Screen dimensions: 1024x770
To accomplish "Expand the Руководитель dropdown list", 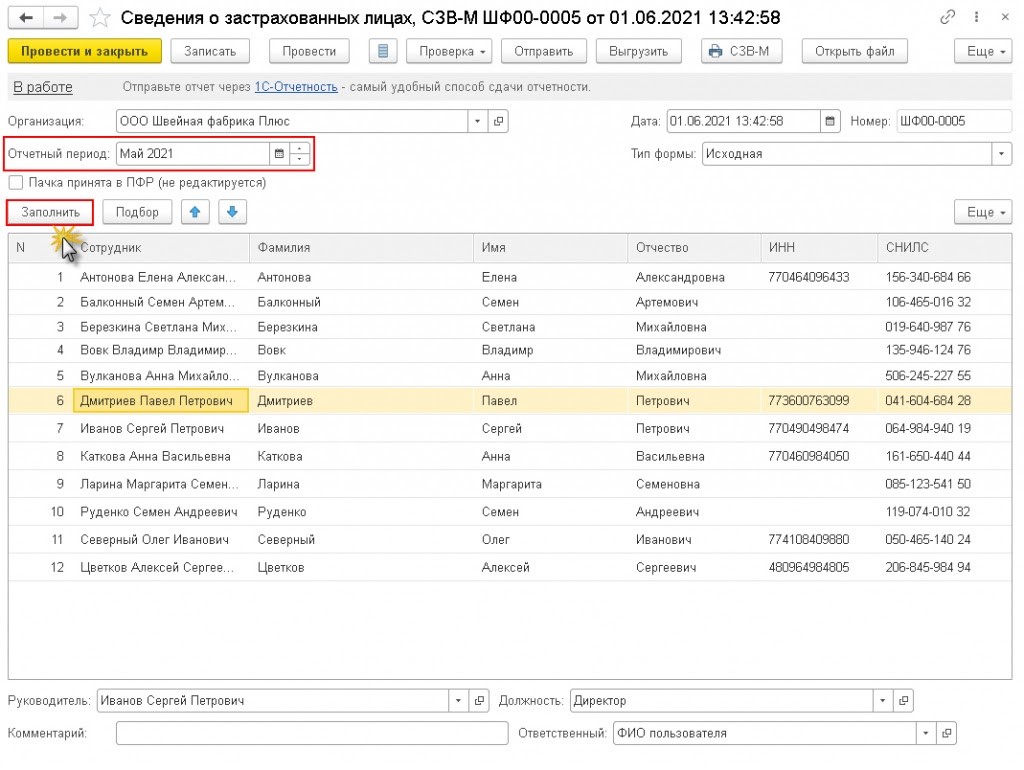I will [x=458, y=701].
